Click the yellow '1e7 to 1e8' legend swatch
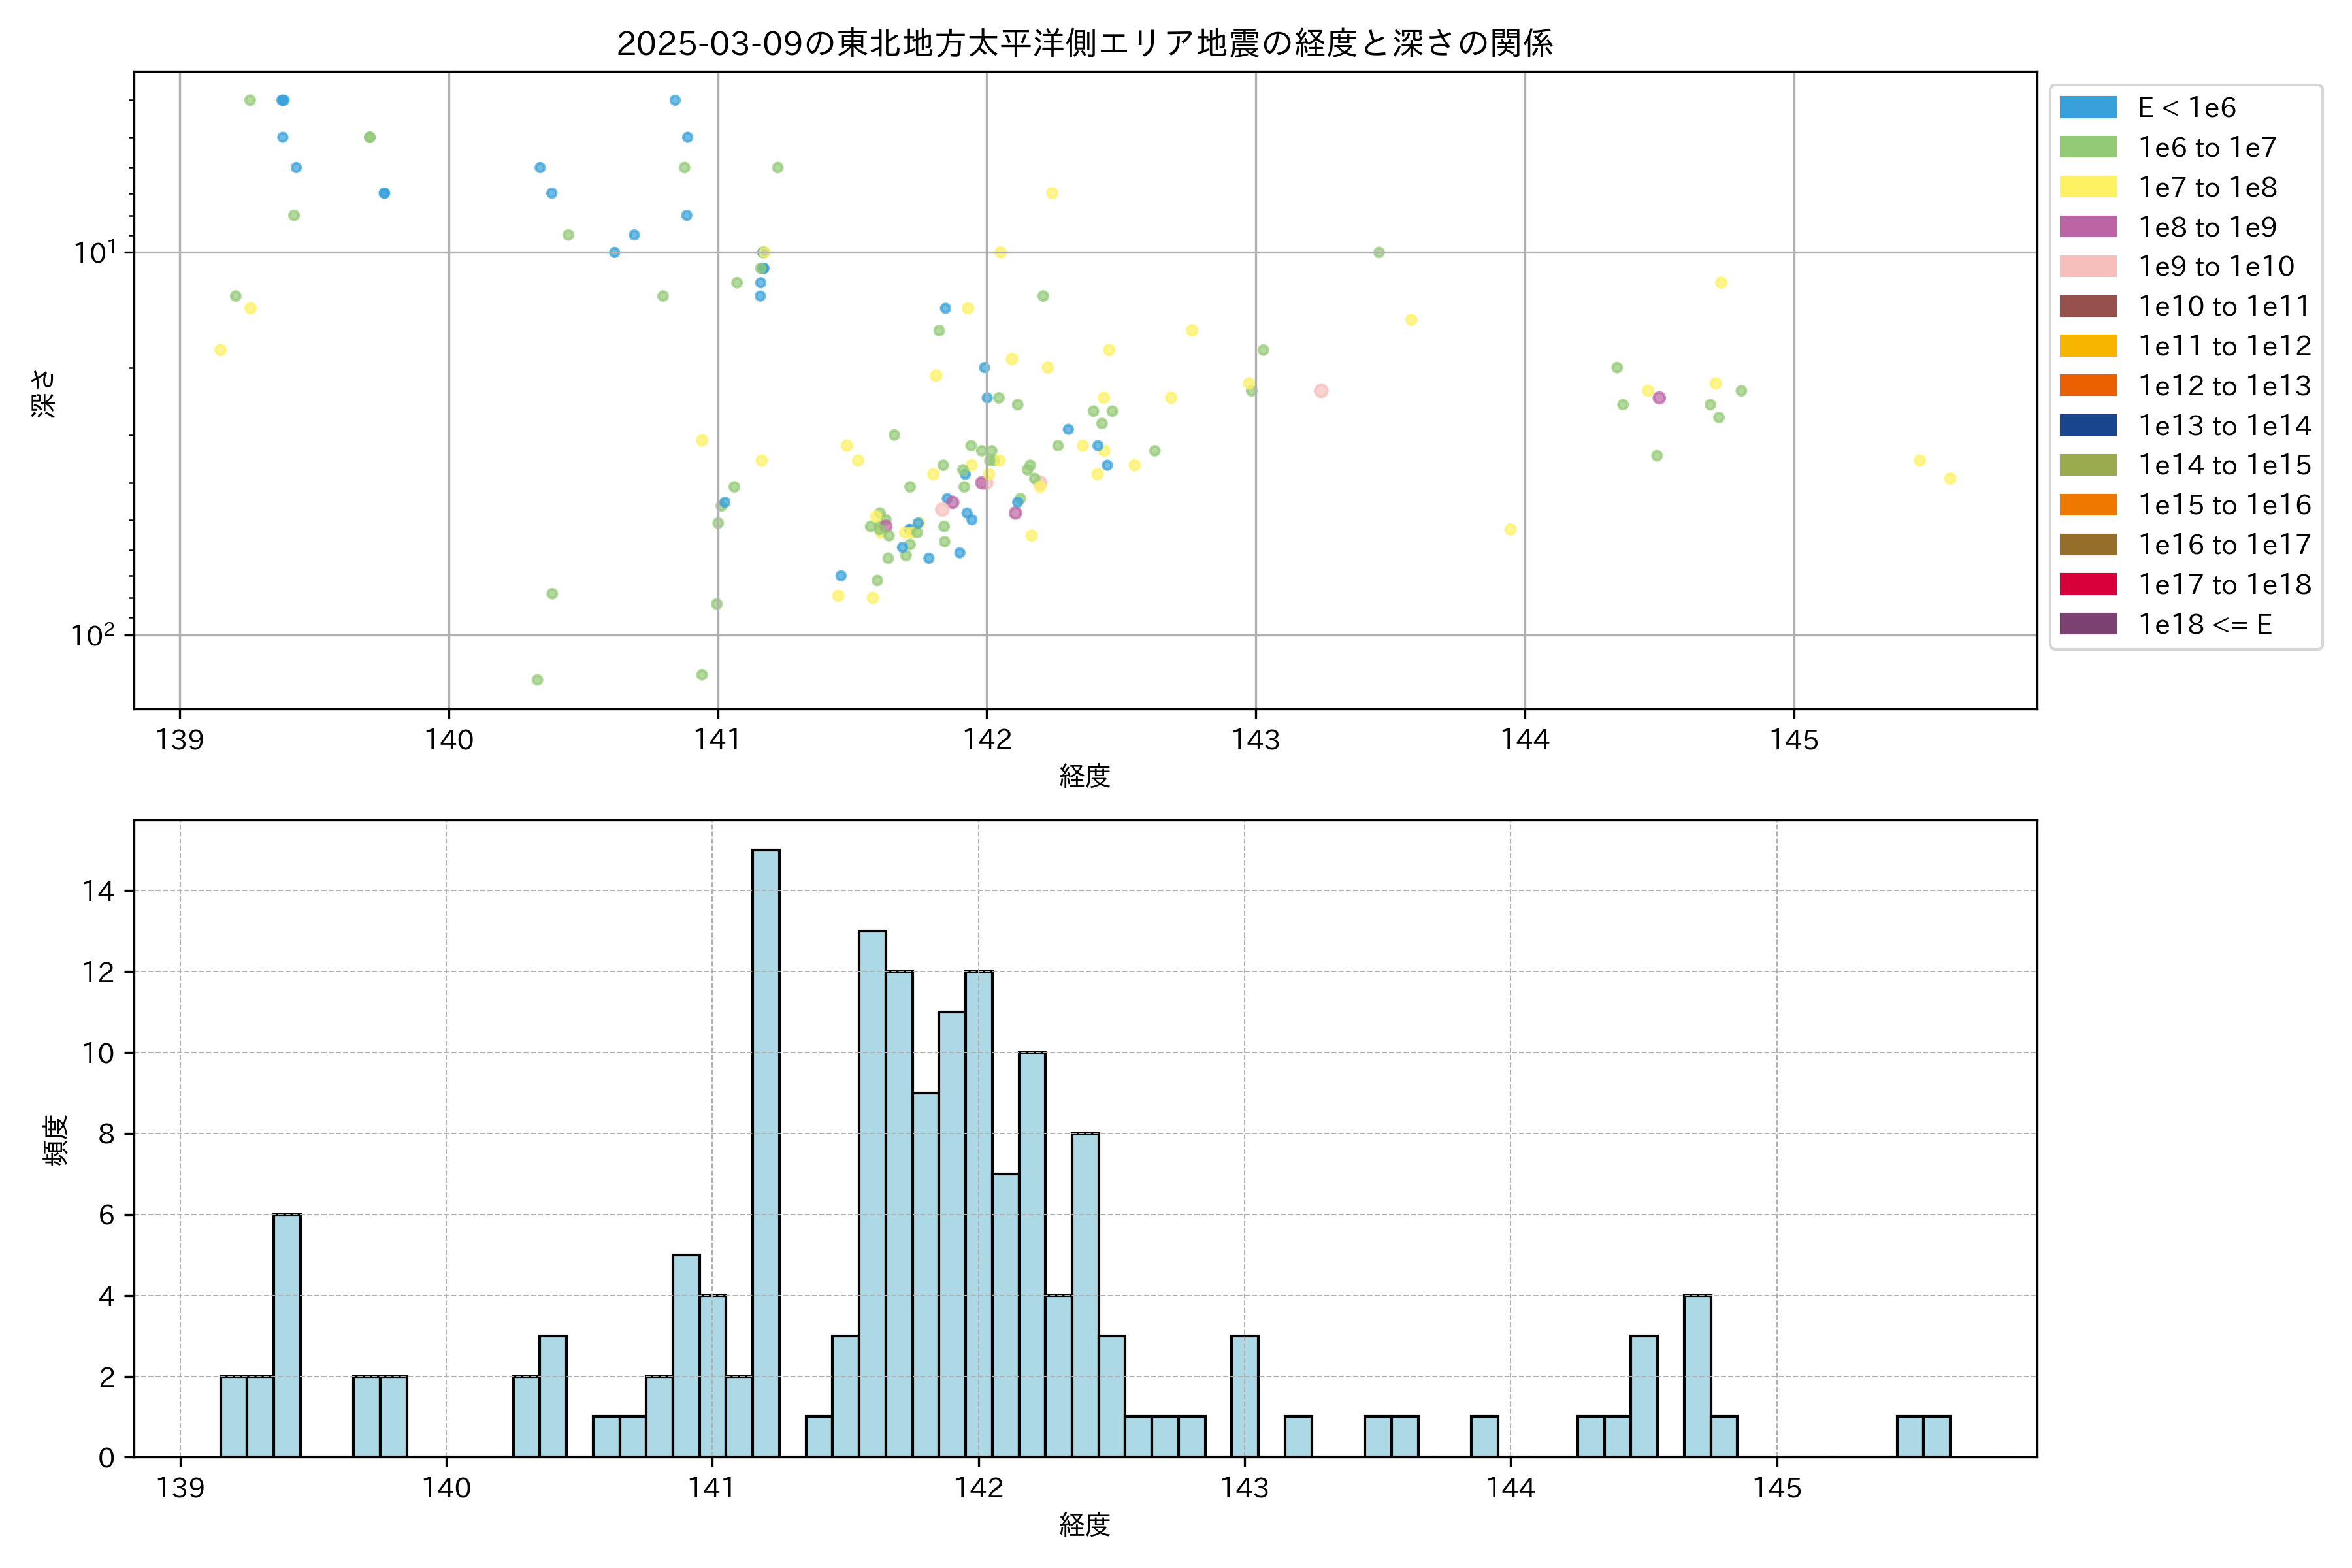The width and height of the screenshot is (2352, 1568). [2087, 187]
